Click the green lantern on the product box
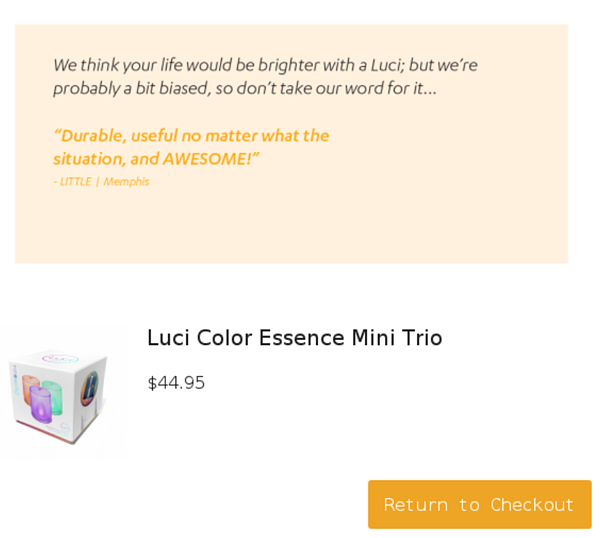 [52, 392]
